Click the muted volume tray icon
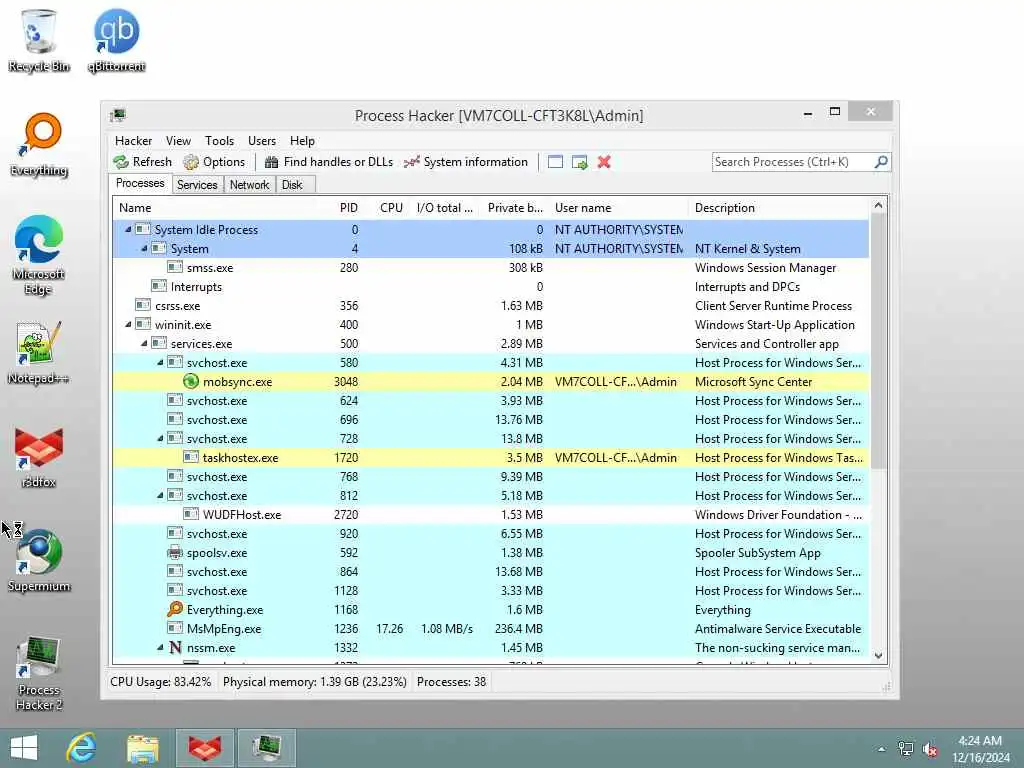The image size is (1024, 768). (930, 749)
